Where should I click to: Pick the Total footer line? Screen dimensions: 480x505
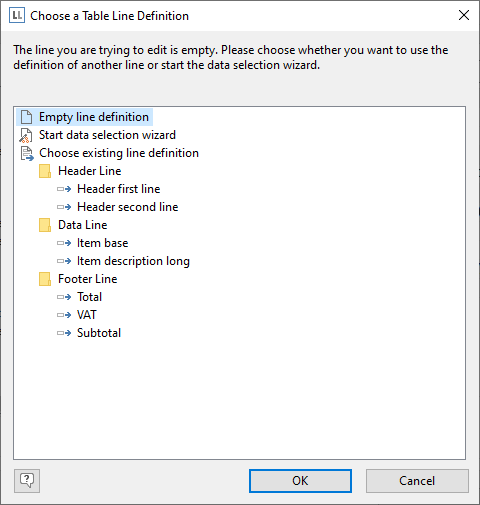coord(89,297)
